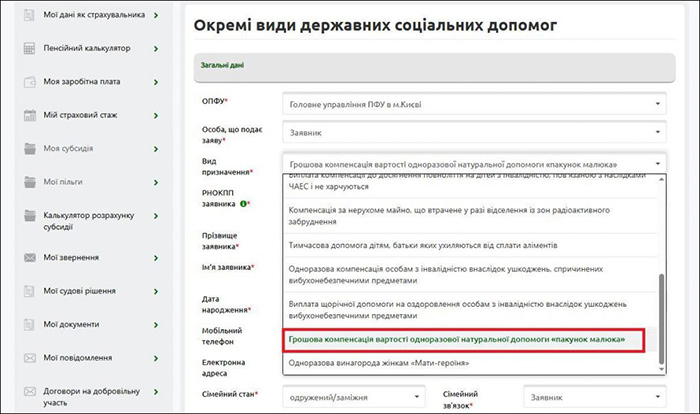Select Виплата щорічної допомоги на оздоровлення option

(x=471, y=309)
